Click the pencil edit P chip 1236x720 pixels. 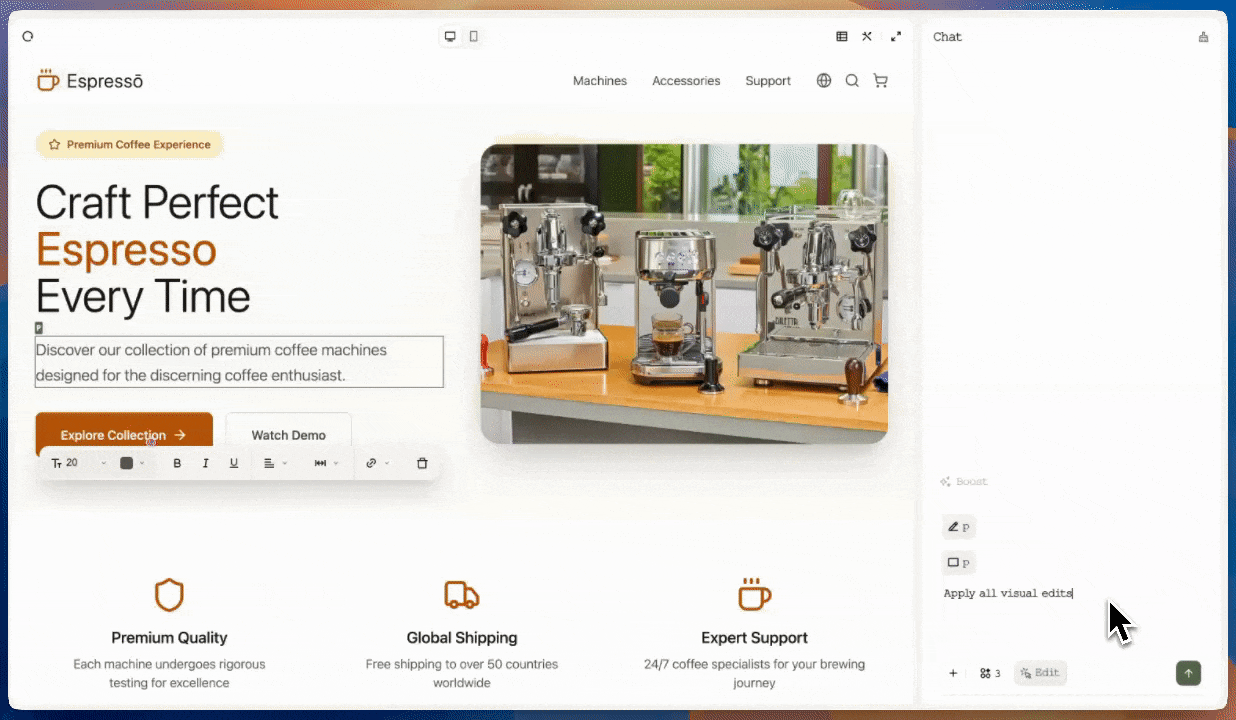959,527
